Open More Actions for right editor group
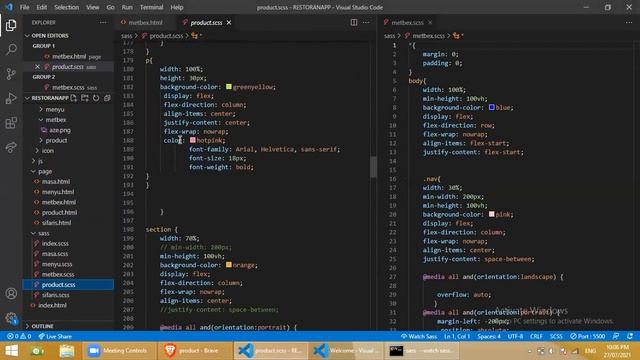Viewport: 640px width, 360px height. pyautogui.click(x=629, y=22)
